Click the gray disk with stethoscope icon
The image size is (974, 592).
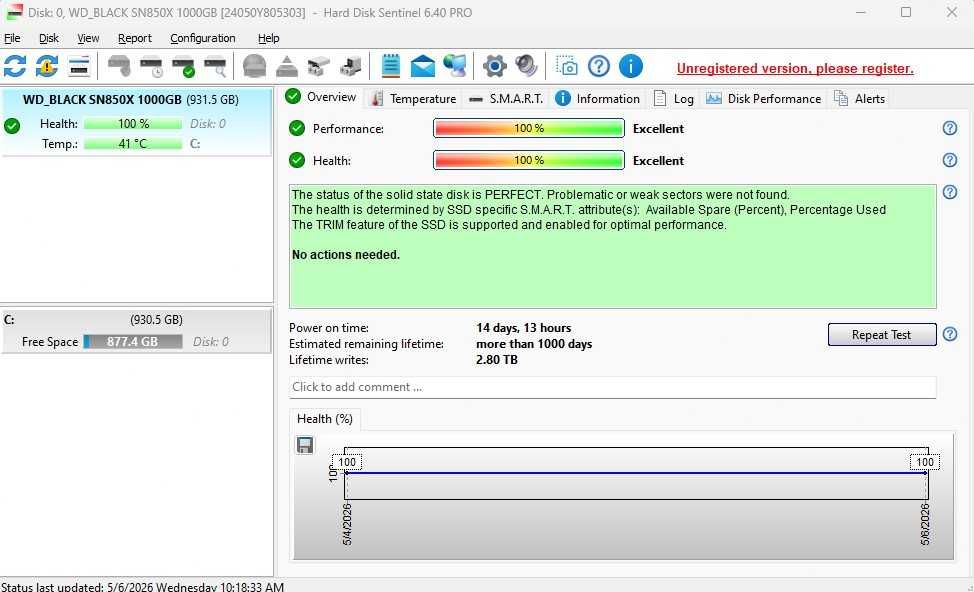pyautogui.click(x=119, y=66)
